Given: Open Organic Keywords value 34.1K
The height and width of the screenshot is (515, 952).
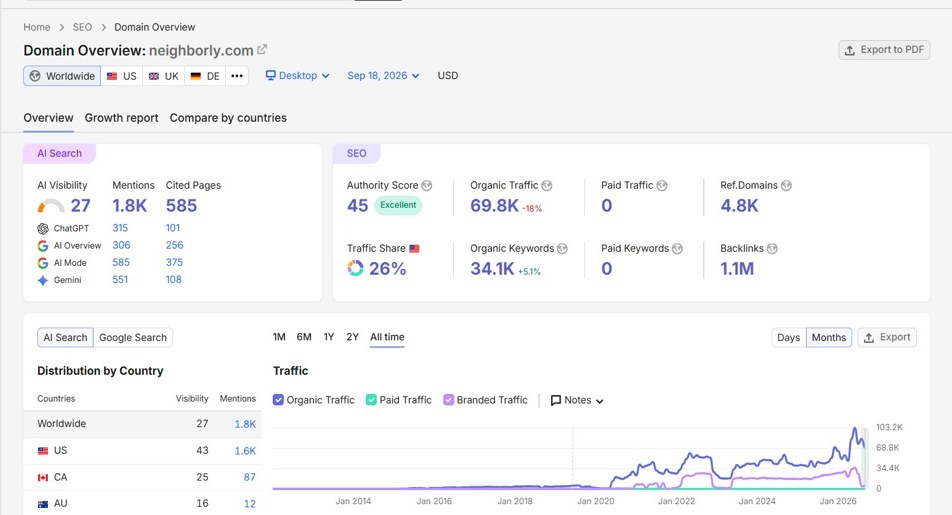Looking at the screenshot, I should [492, 268].
